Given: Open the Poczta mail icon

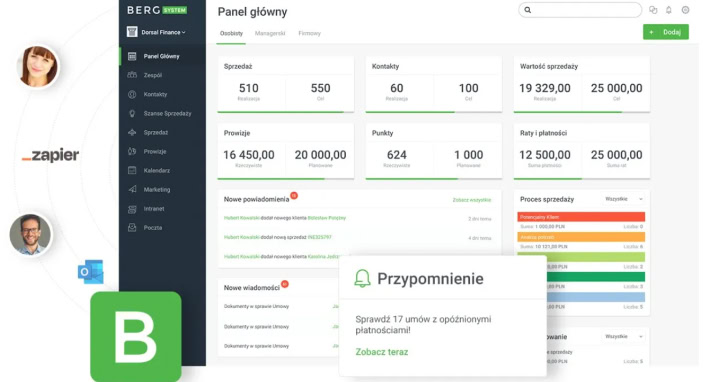Looking at the screenshot, I should pos(132,228).
